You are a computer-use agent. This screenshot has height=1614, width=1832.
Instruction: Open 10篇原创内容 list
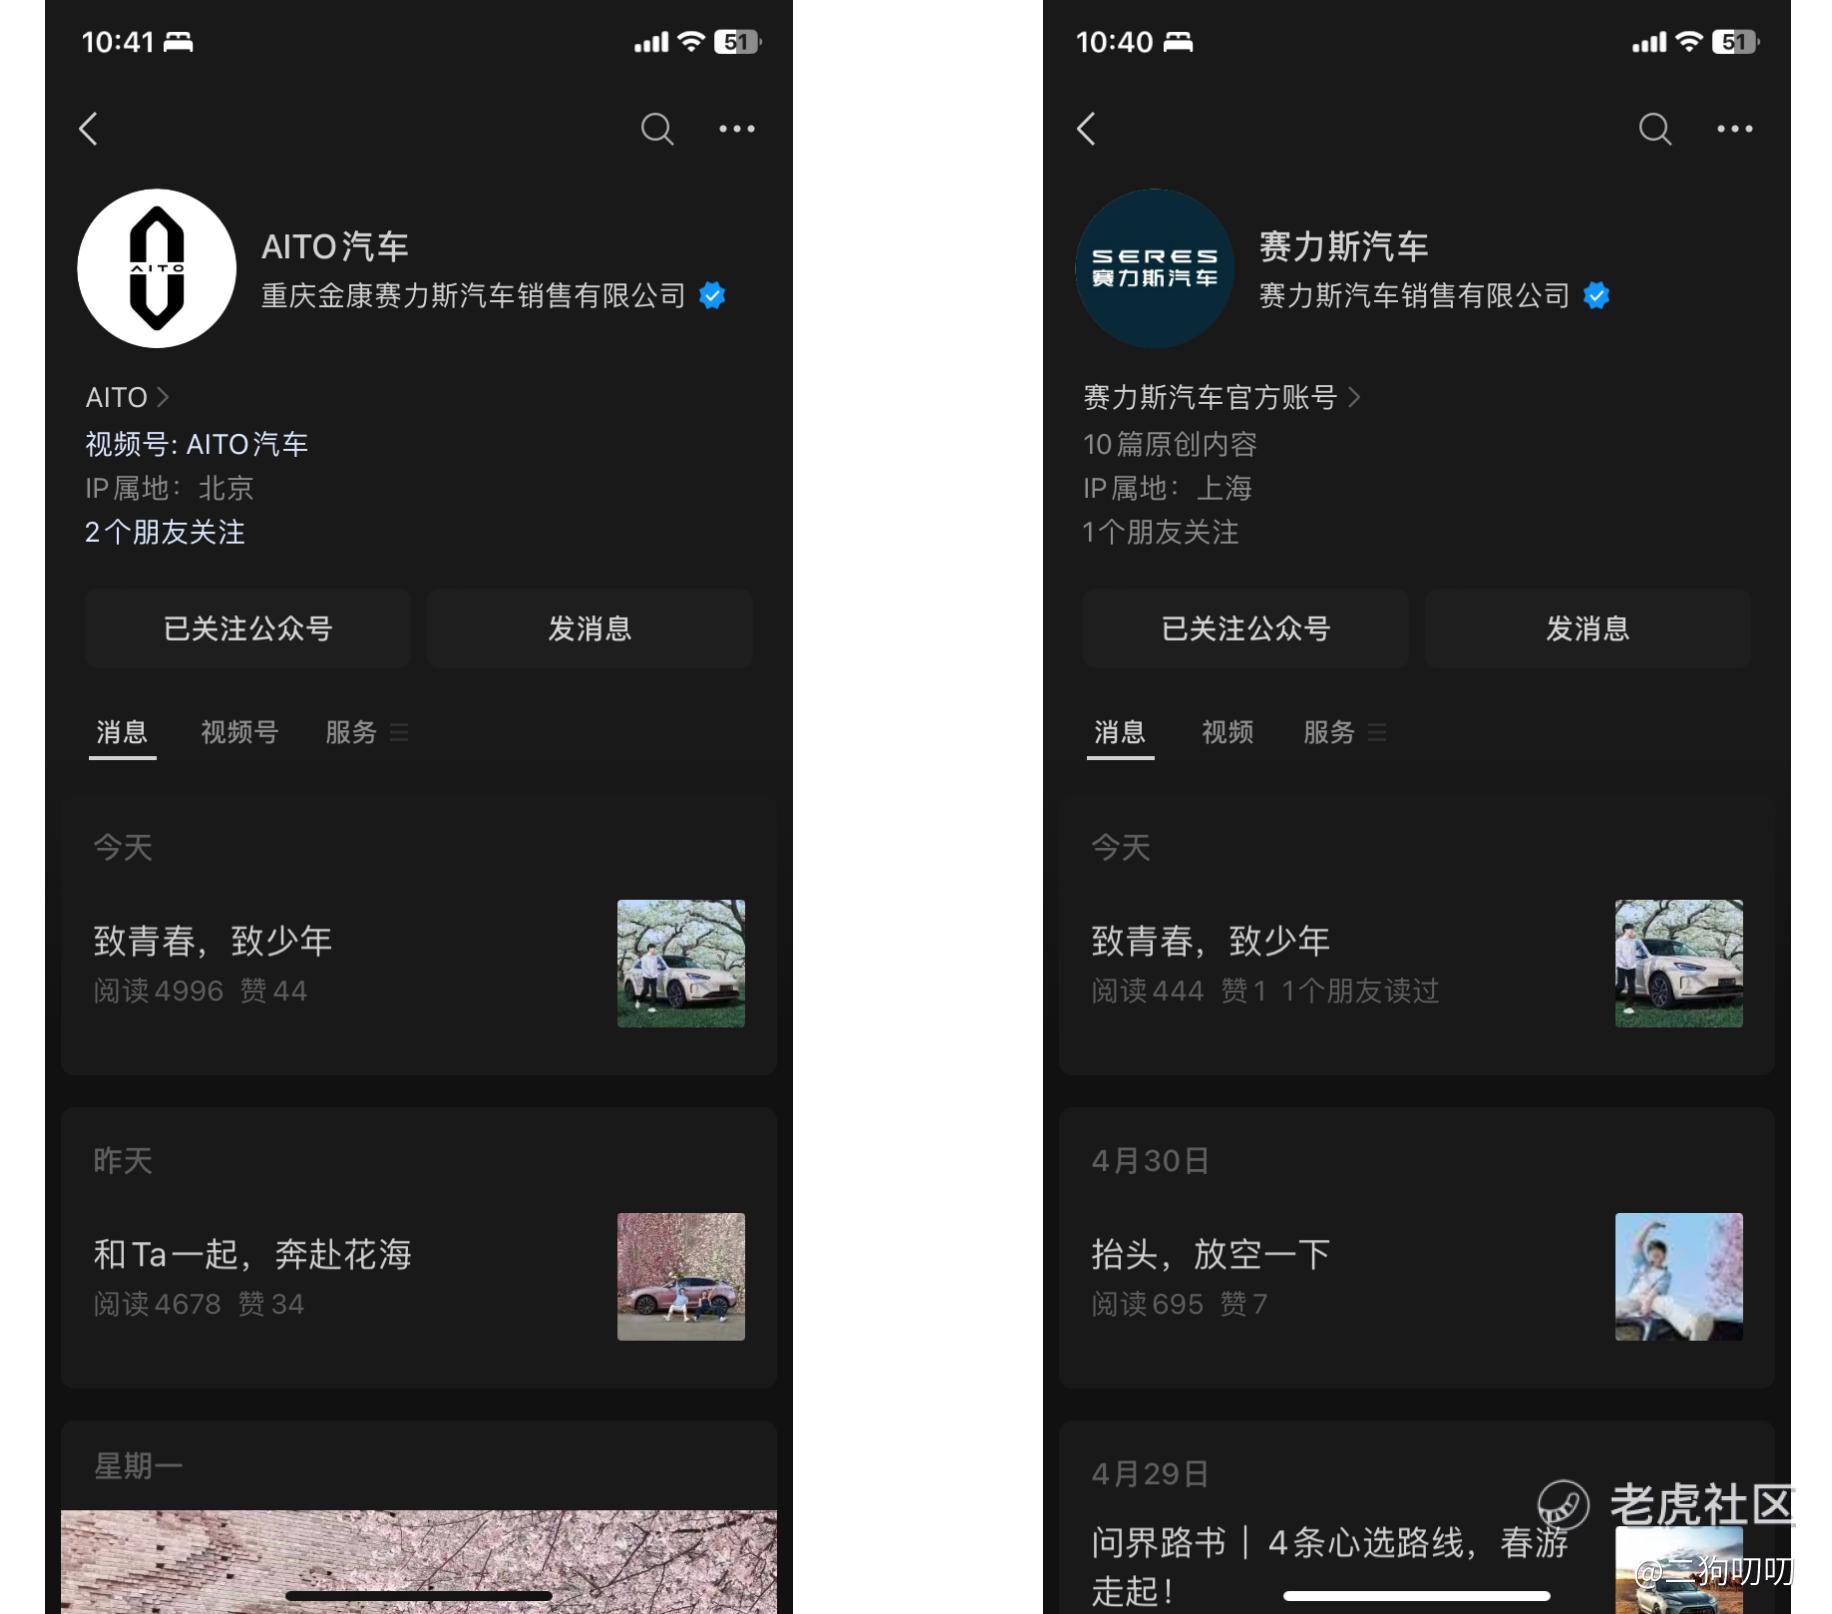1170,444
